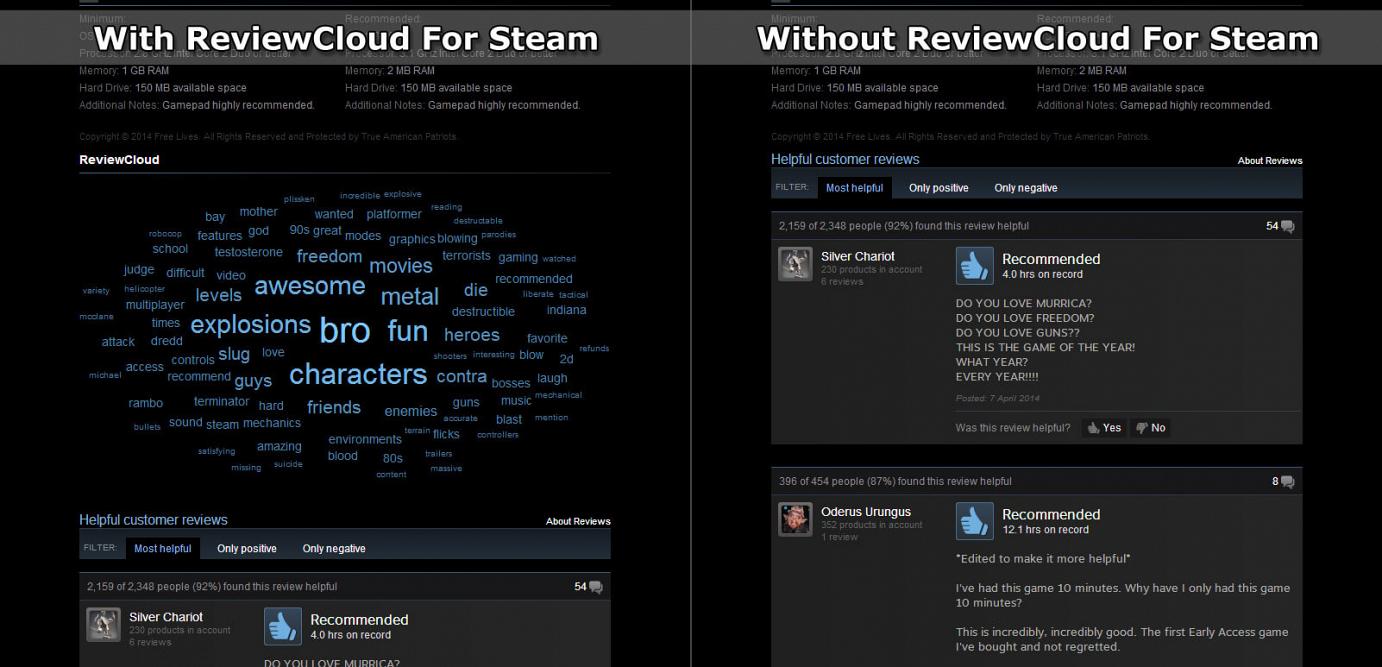1382x667 pixels.
Task: Click '12.1 hrs on record' text
Action: (1046, 530)
